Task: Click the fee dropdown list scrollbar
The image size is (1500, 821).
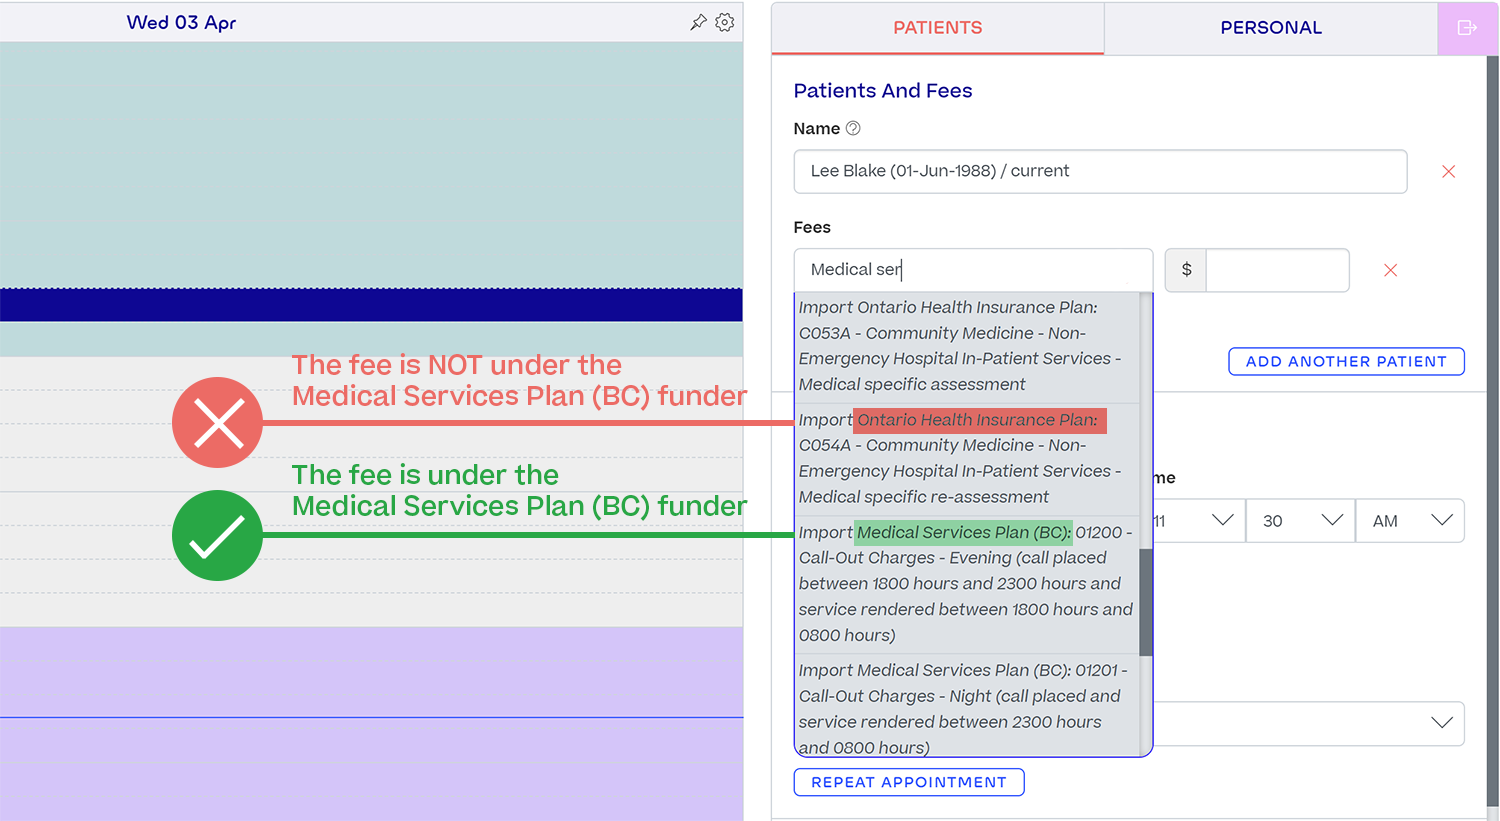Action: [x=1146, y=602]
